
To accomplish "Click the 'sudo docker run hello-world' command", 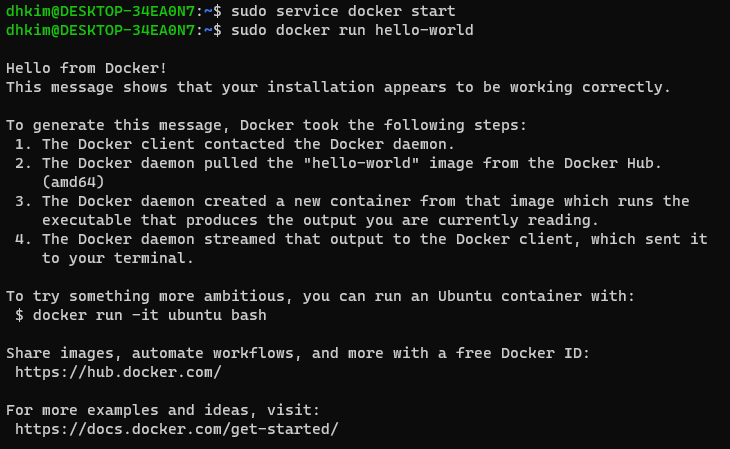I will (352, 30).
